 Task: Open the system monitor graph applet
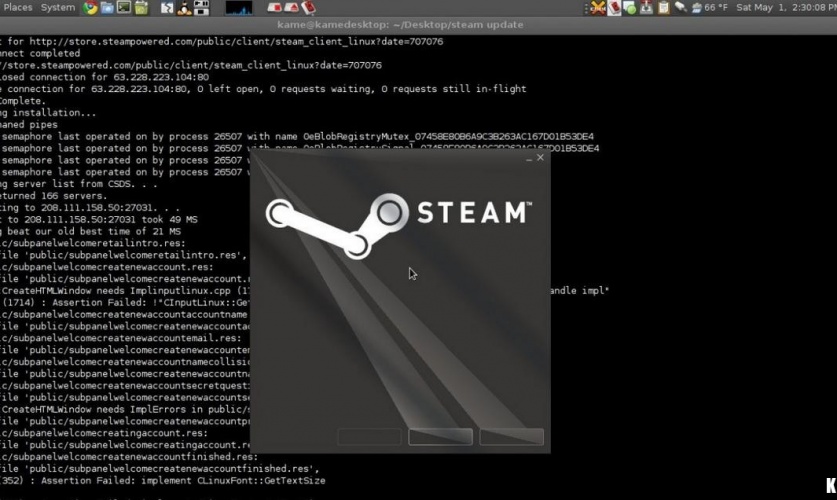(x=238, y=8)
